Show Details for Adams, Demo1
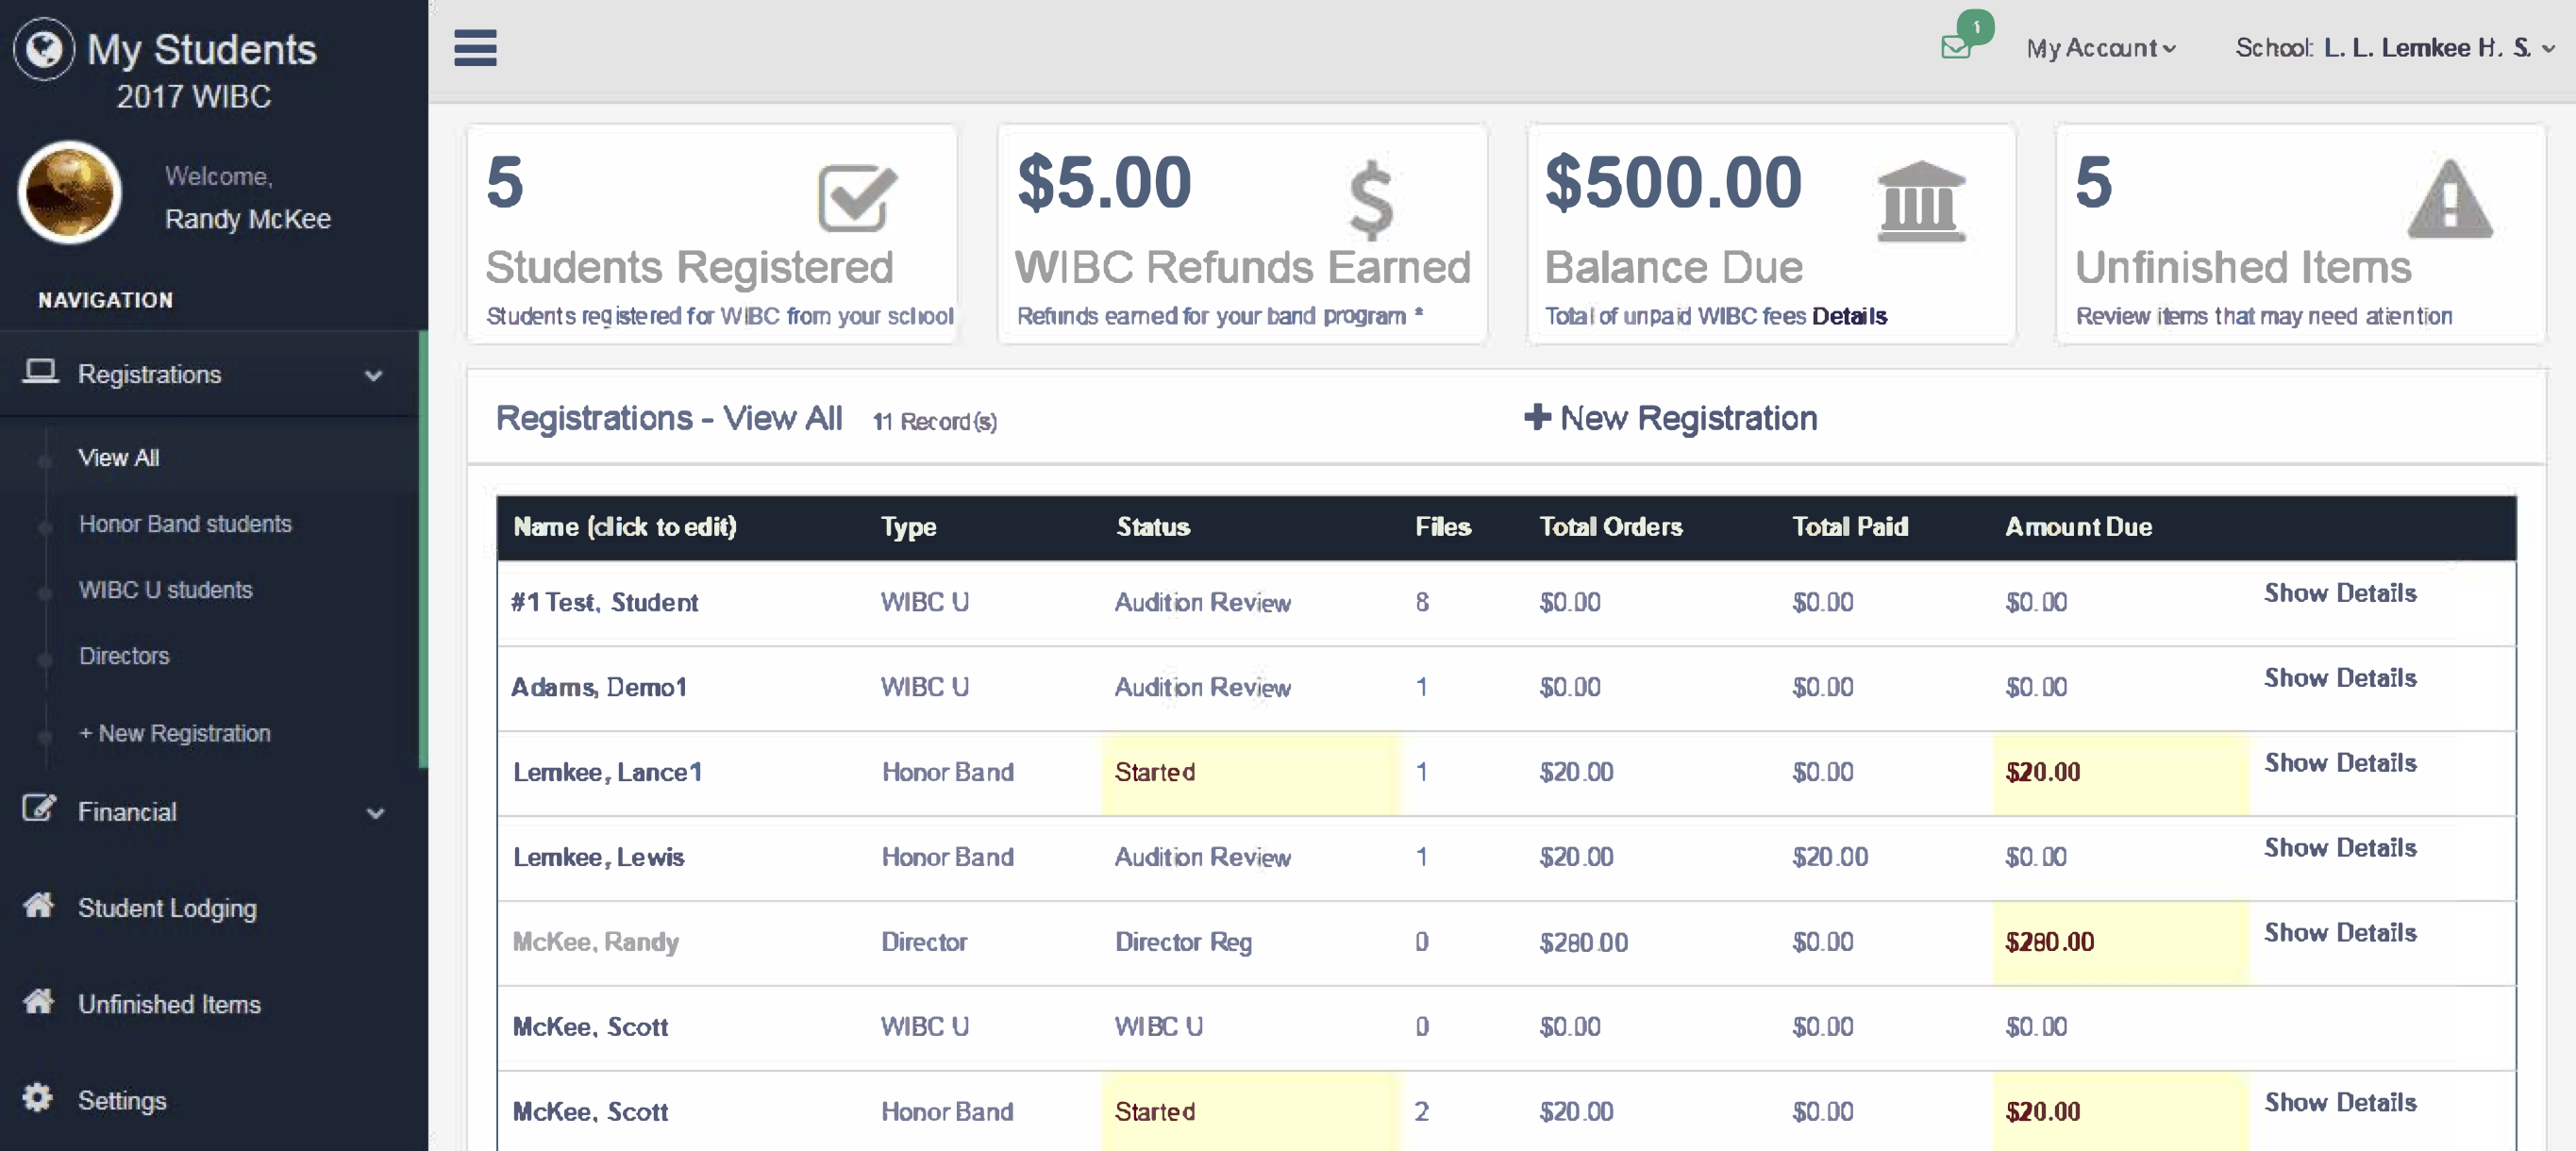 pos(2340,678)
